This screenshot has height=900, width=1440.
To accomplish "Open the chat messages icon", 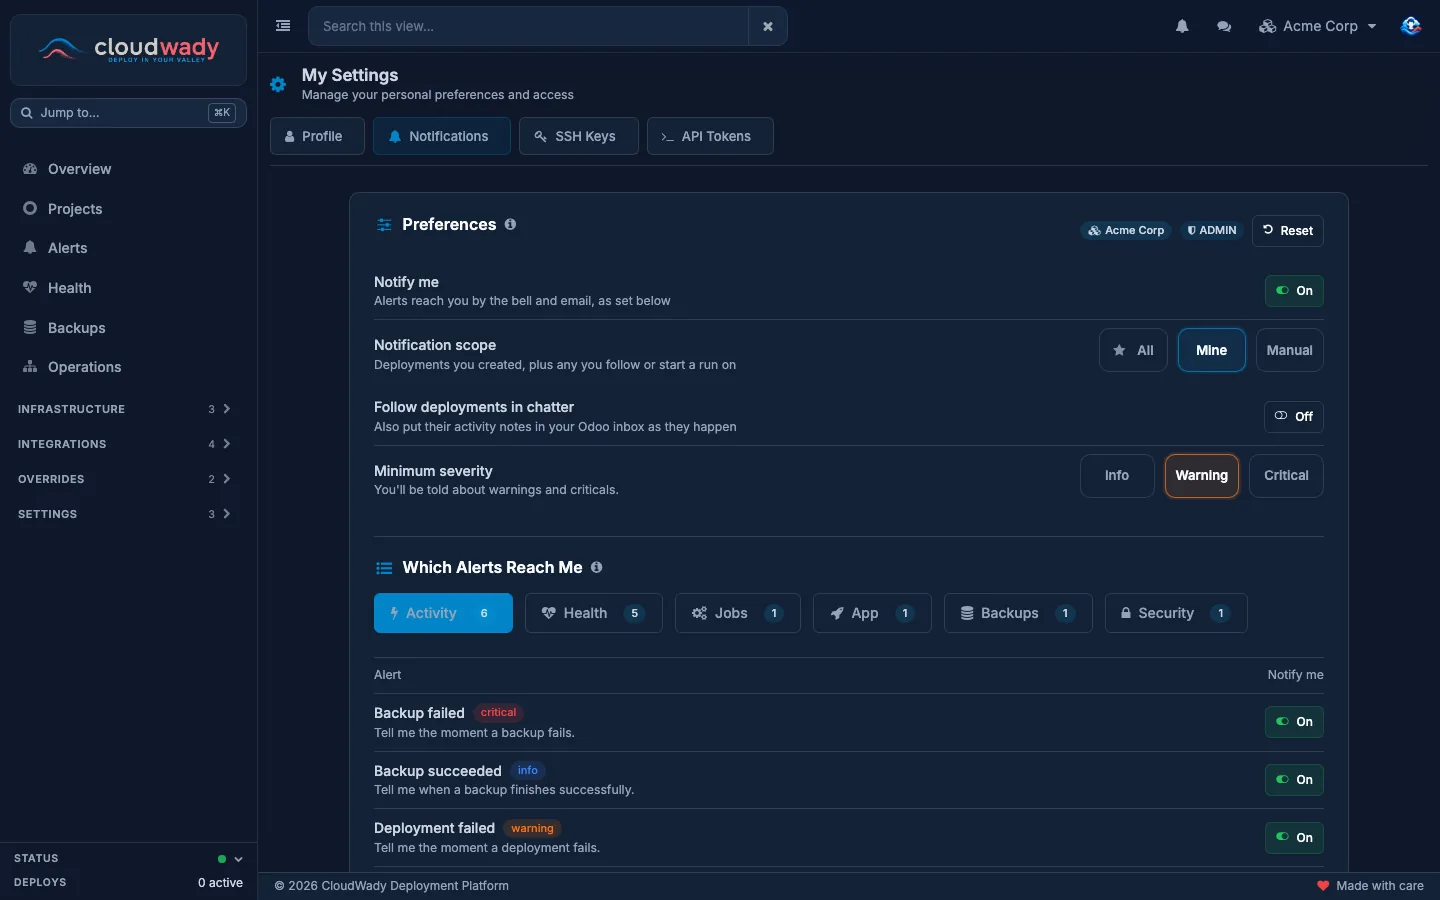I will (1224, 27).
